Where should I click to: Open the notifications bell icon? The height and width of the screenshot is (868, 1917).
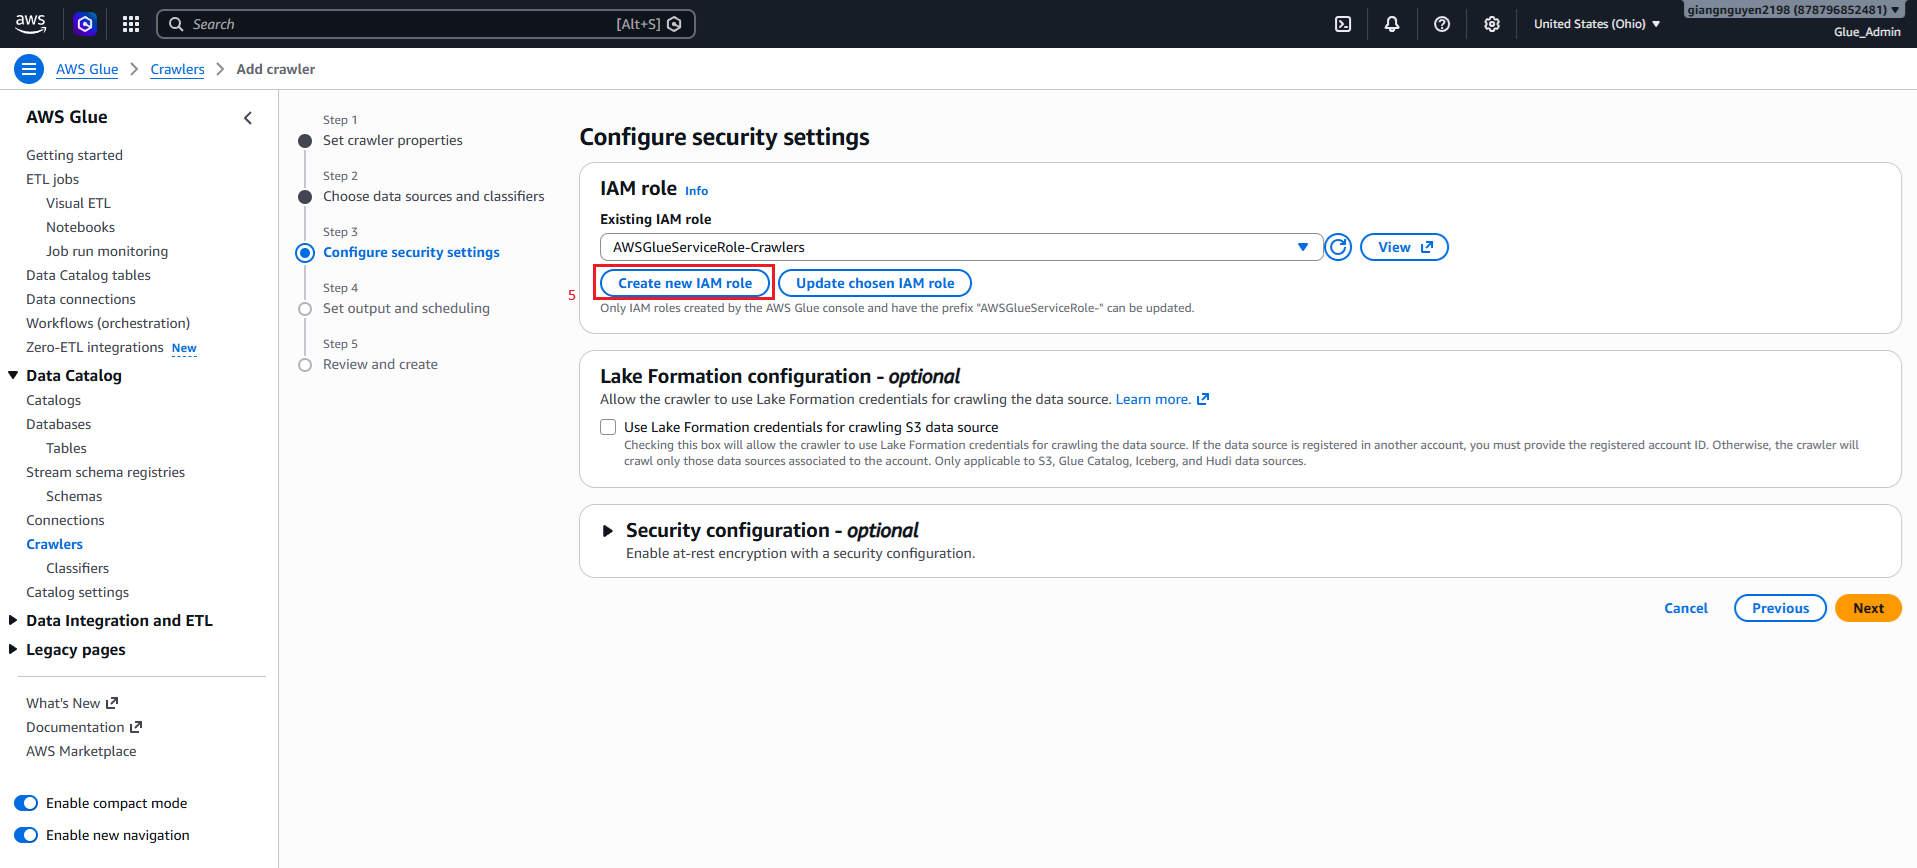point(1392,24)
